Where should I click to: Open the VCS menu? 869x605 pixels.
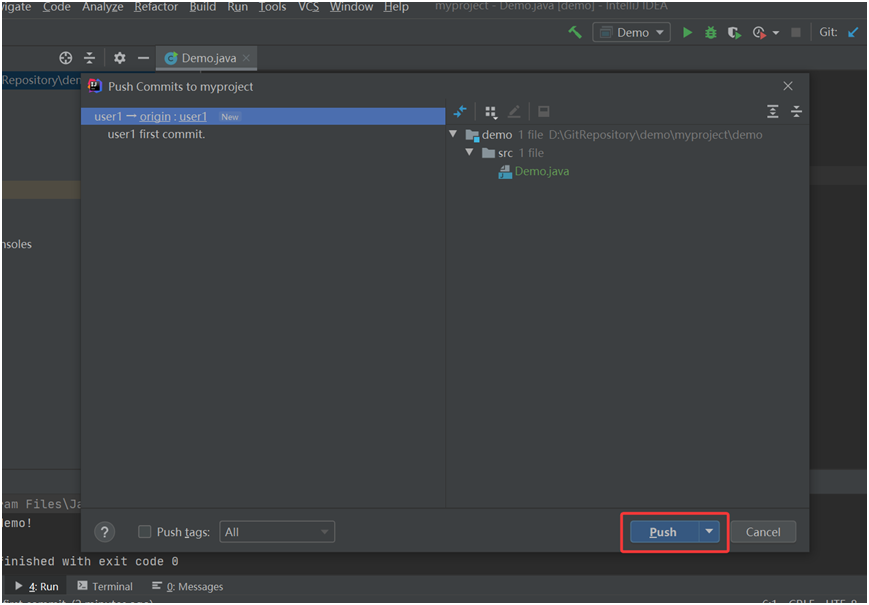coord(308,7)
